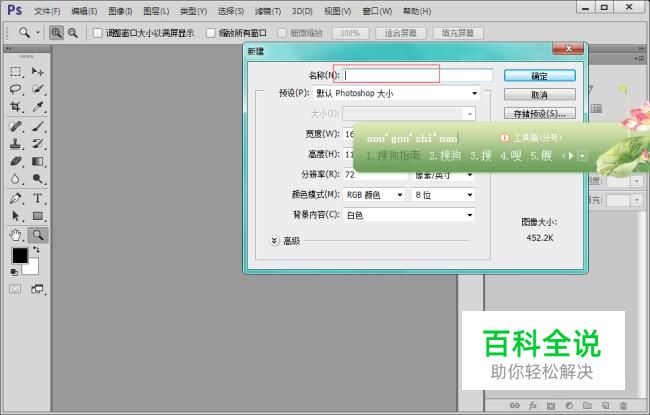Select the Horizontal Type tool
The image size is (650, 415).
coord(38,198)
